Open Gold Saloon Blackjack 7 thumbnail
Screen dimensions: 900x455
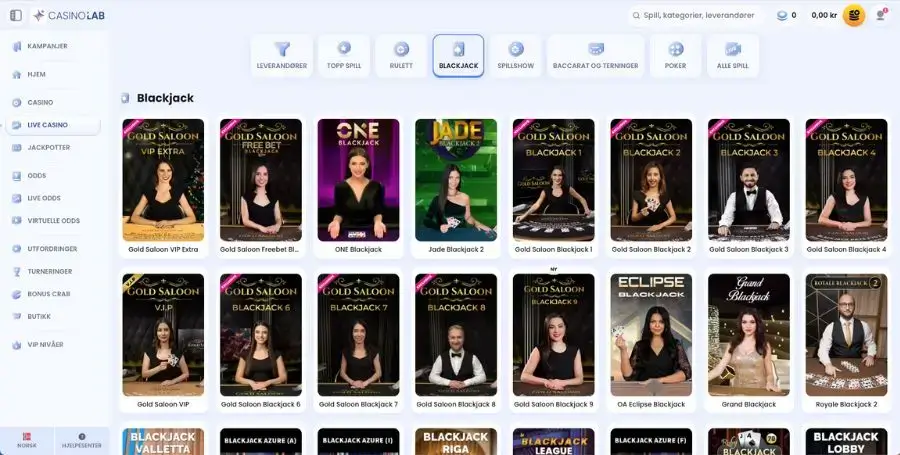tap(358, 335)
